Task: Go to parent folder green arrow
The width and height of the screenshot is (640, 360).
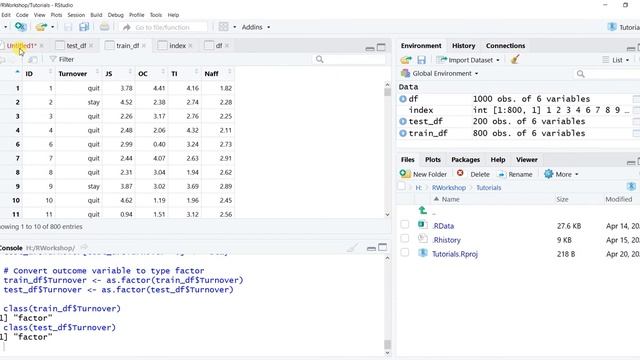Action: click(x=422, y=210)
